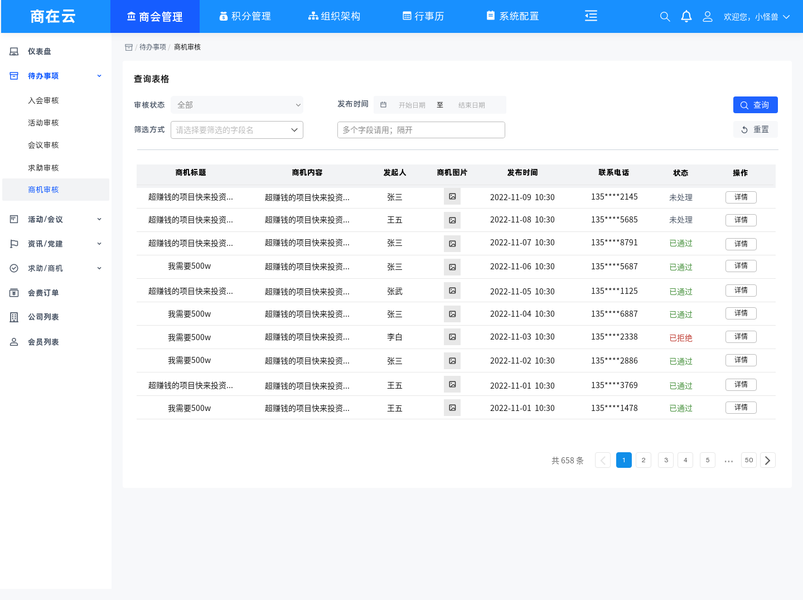Open 入会审核 in the sidebar
This screenshot has width=803, height=600.
[x=44, y=100]
